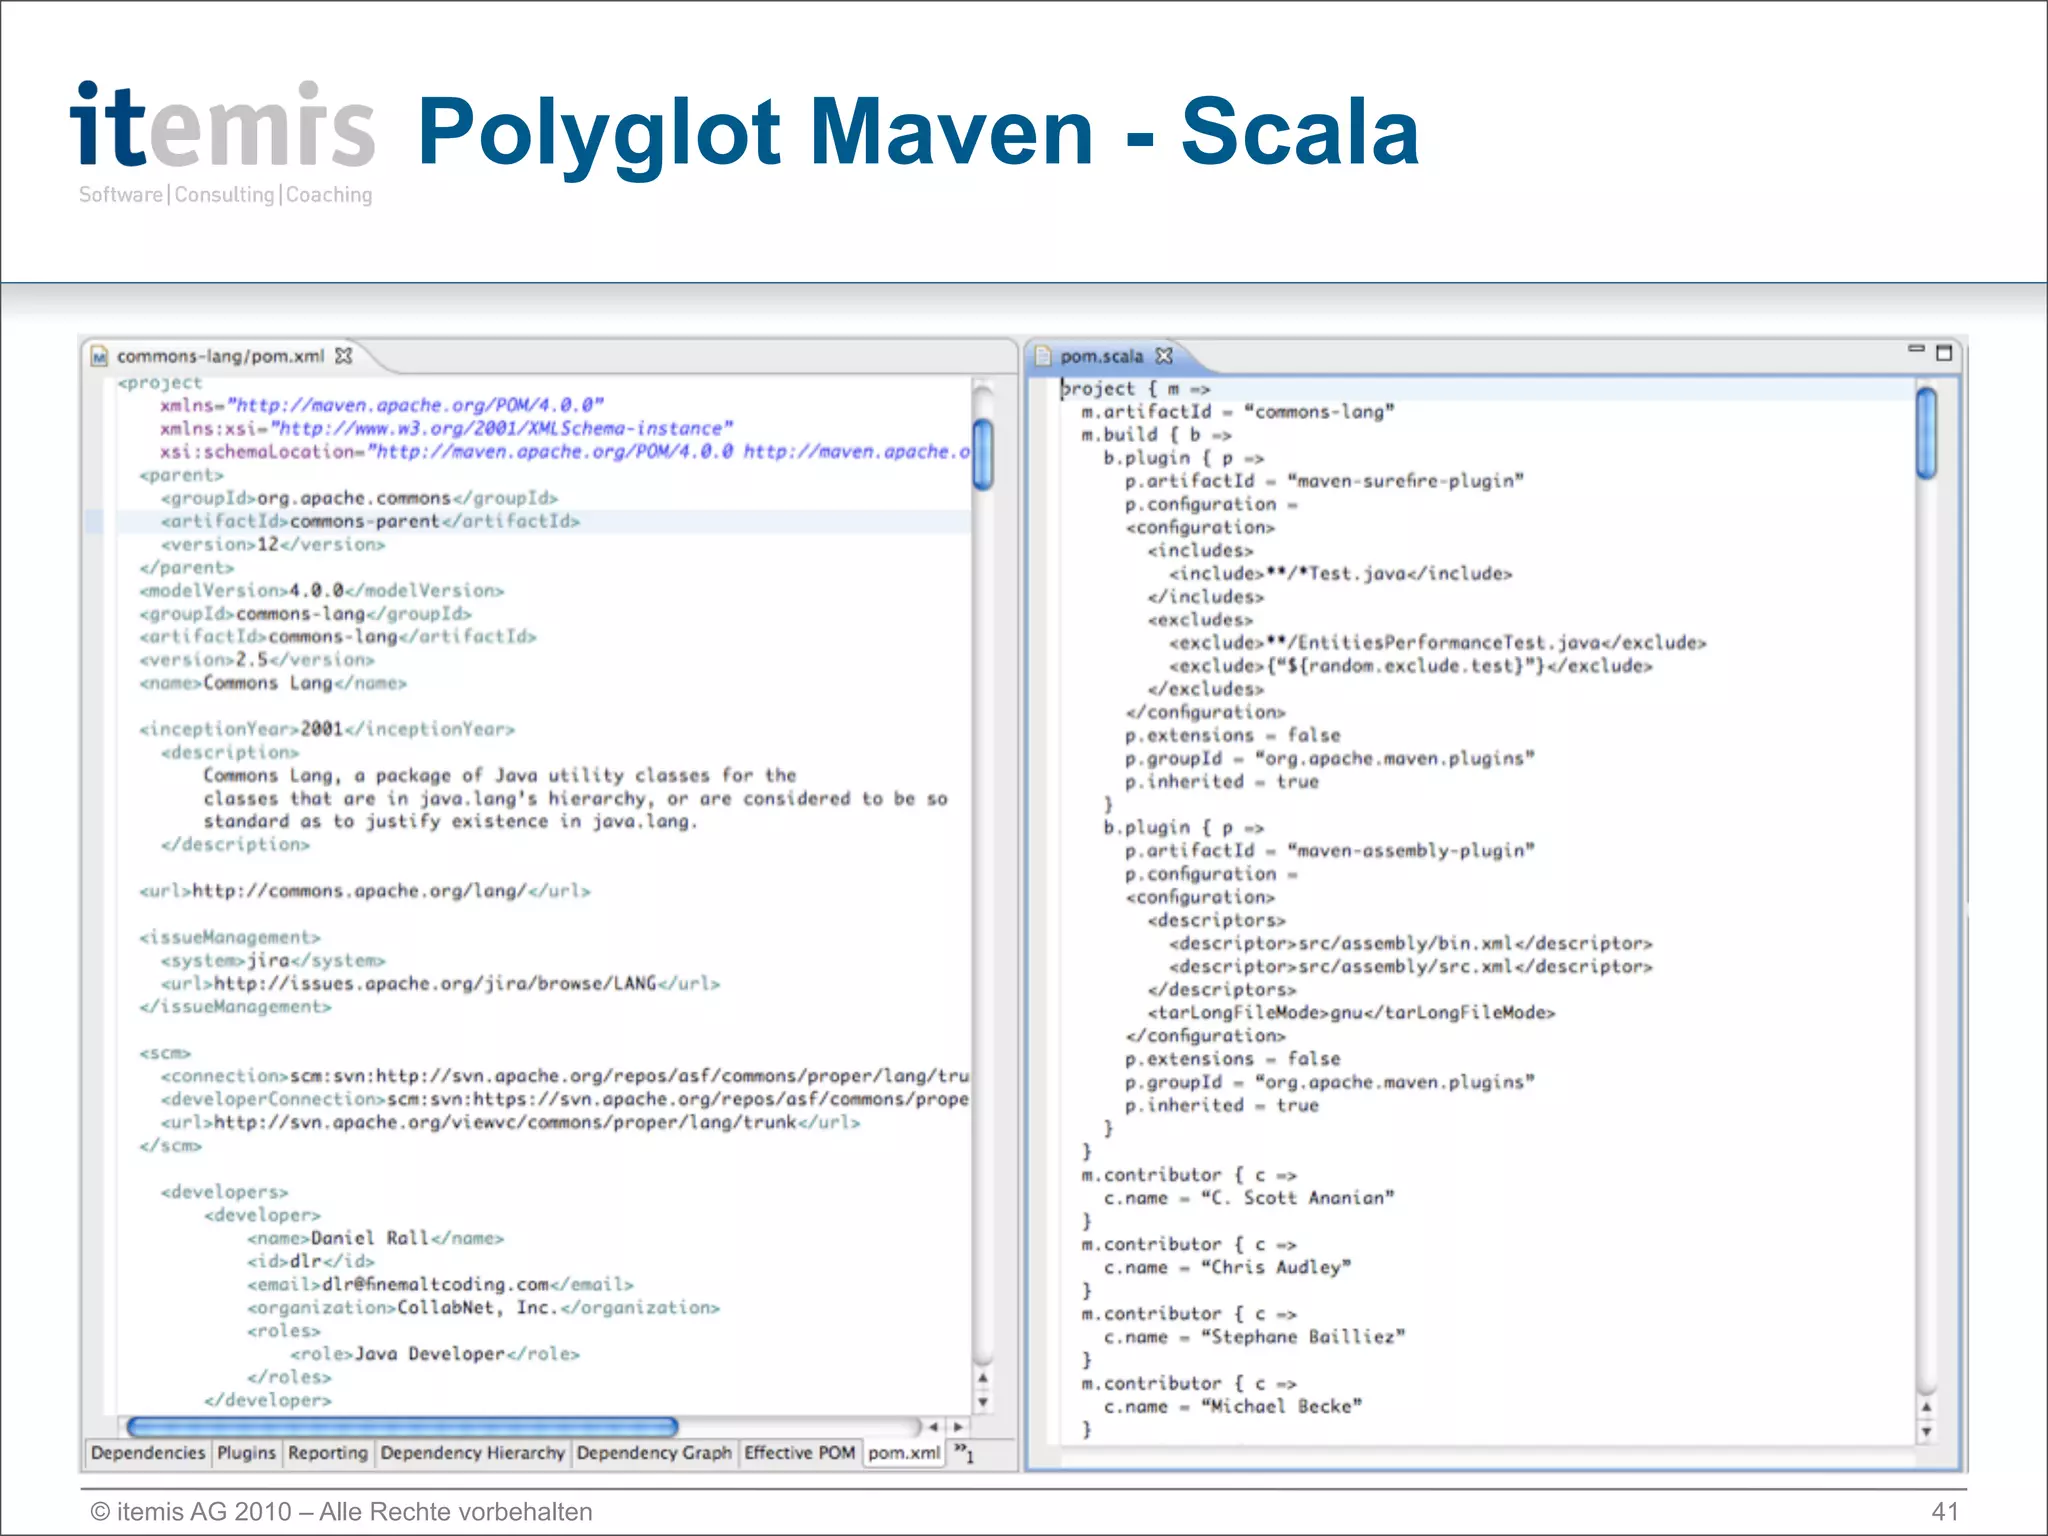This screenshot has height=1536, width=2048.
Task: Minimize the pom.scala editor pane
Action: [1916, 349]
